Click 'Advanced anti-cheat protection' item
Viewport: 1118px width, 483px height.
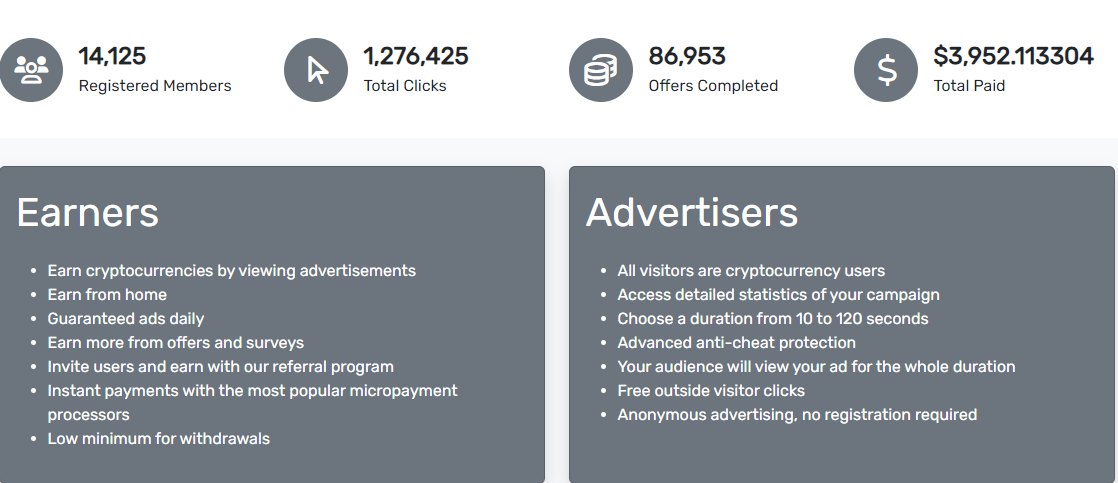(737, 343)
